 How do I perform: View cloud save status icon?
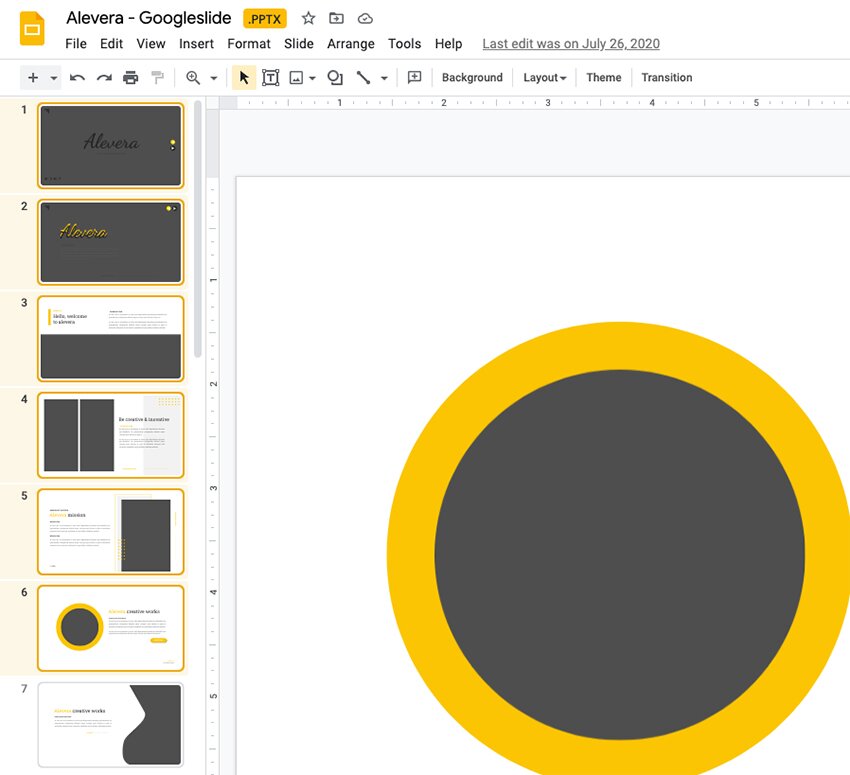coord(365,18)
